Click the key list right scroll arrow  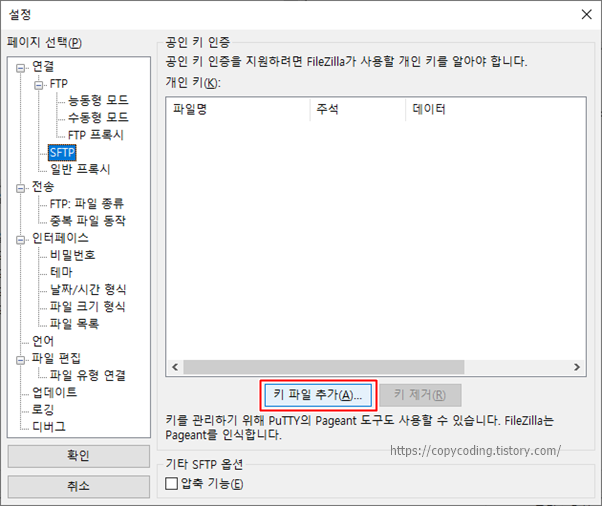point(577,367)
